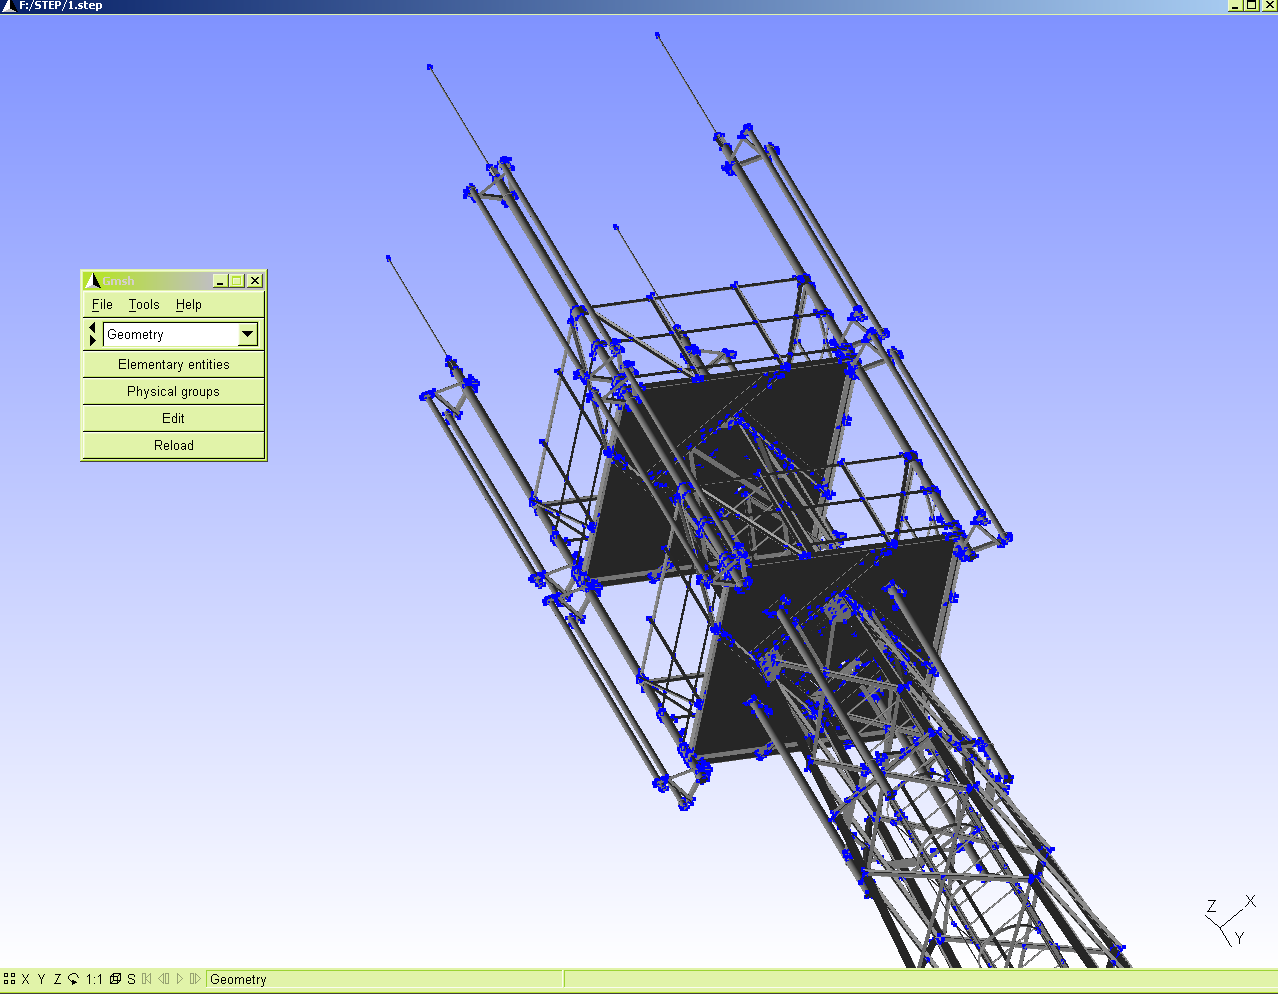Go to previous module with left arrow
1278x994 pixels.
point(93,327)
